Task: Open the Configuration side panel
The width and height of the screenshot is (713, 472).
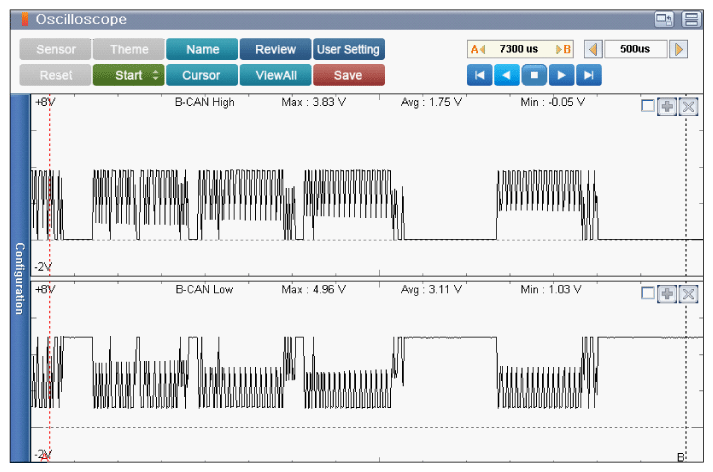Action: [x=18, y=278]
